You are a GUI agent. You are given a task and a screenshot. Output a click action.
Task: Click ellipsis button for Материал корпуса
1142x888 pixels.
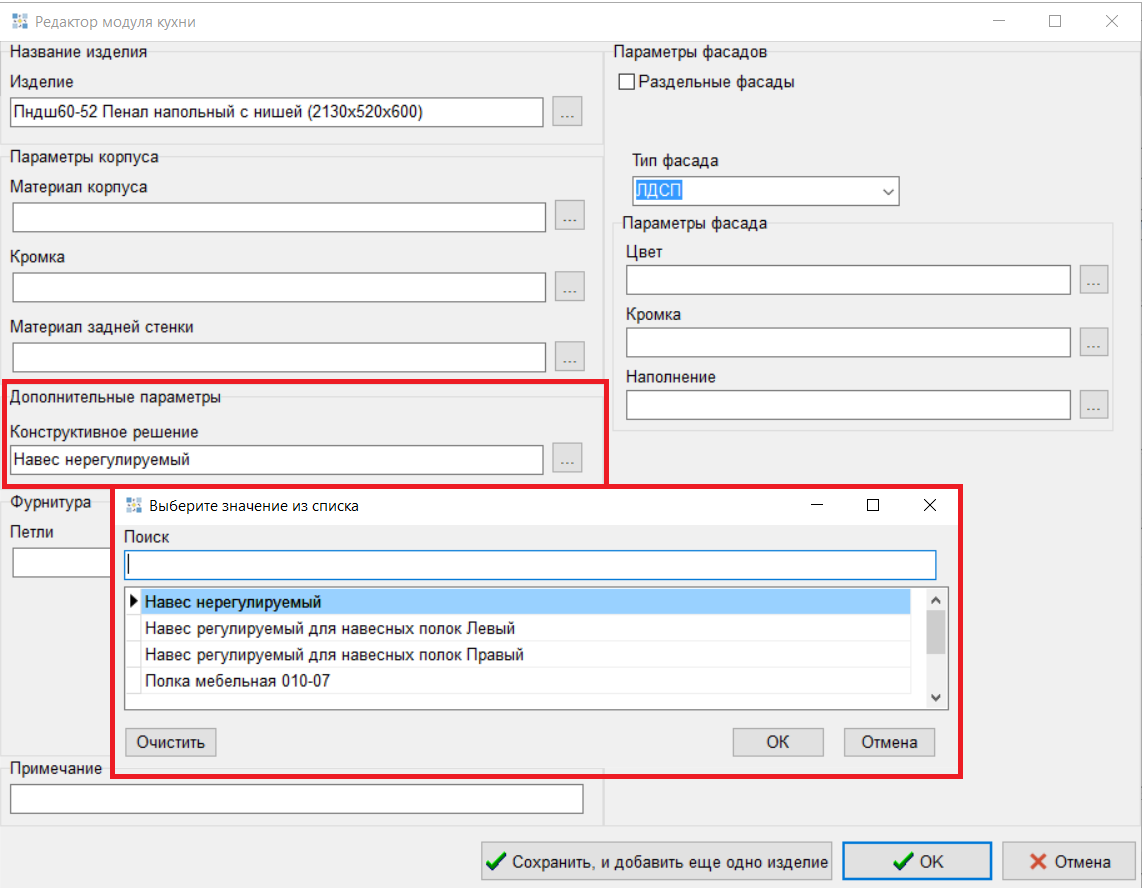tap(569, 217)
